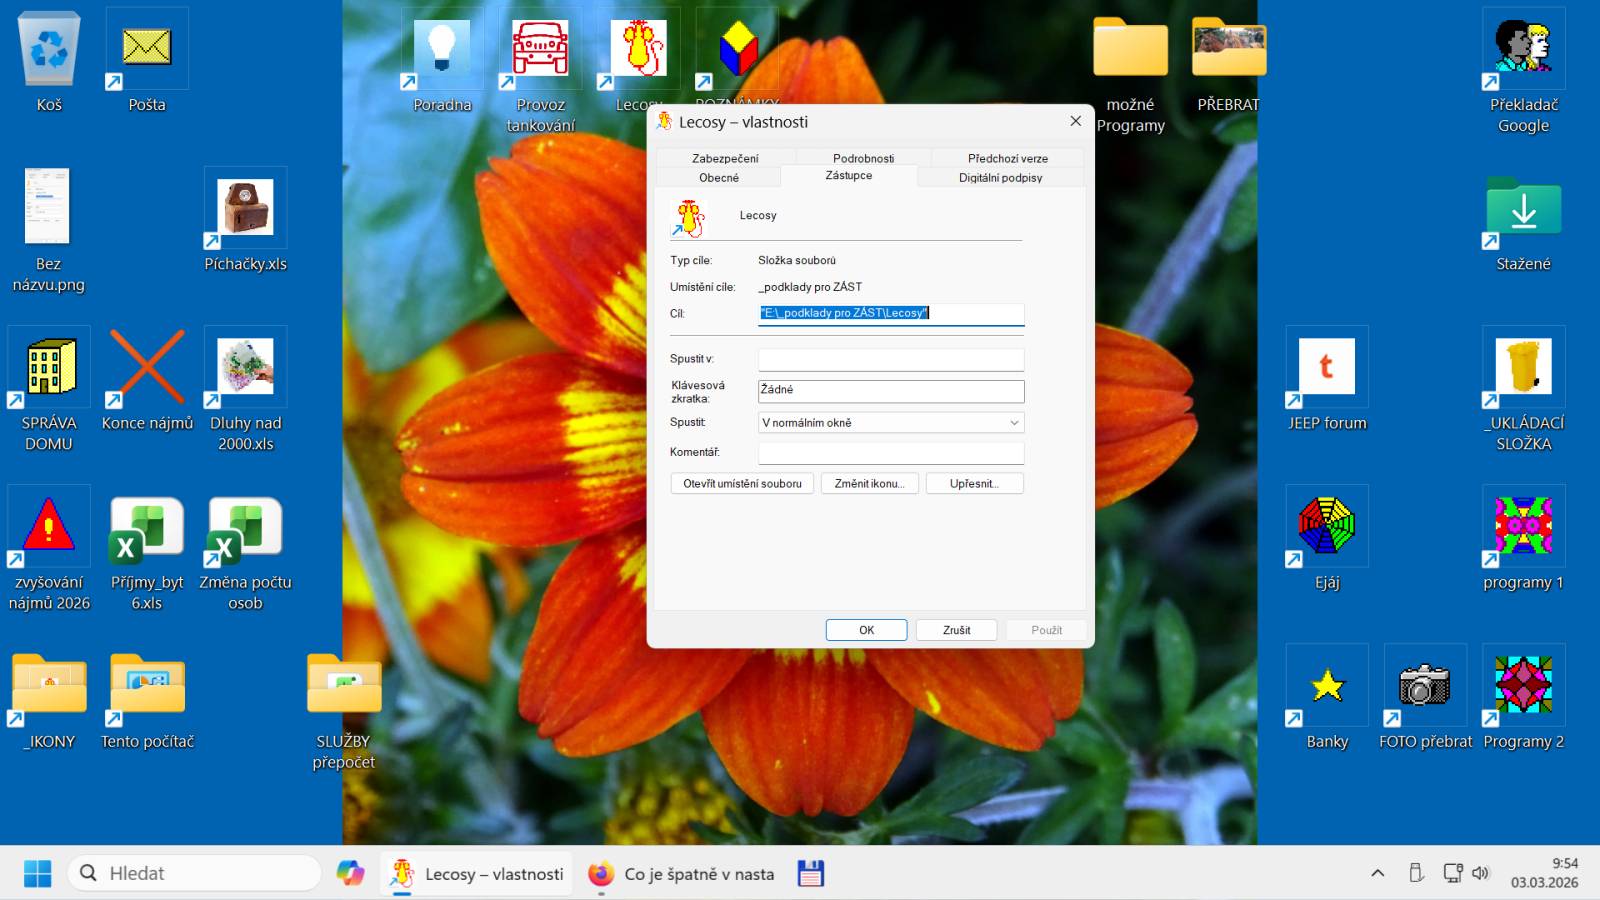
Task: Click the Klávesová zkratka field
Action: (890, 390)
